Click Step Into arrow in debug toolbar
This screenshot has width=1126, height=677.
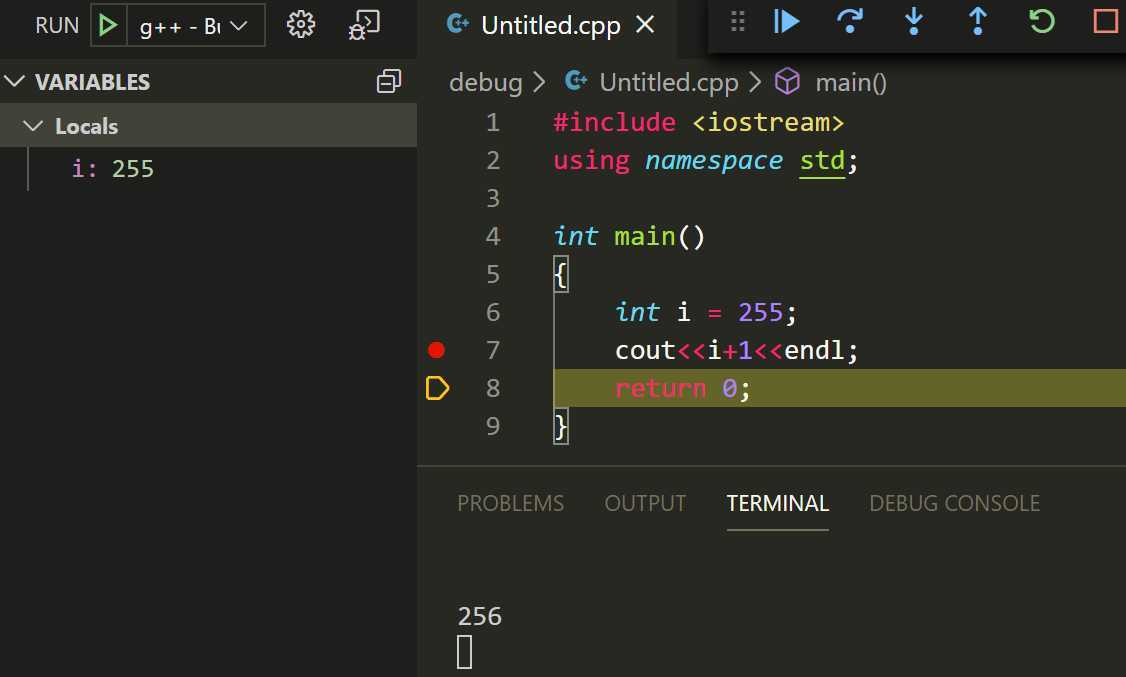pos(913,21)
